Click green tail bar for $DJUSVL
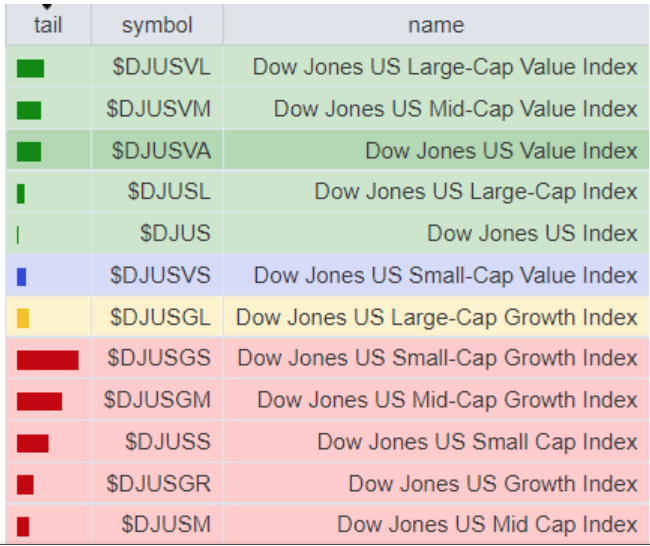The height and width of the screenshot is (546, 650). (30, 68)
